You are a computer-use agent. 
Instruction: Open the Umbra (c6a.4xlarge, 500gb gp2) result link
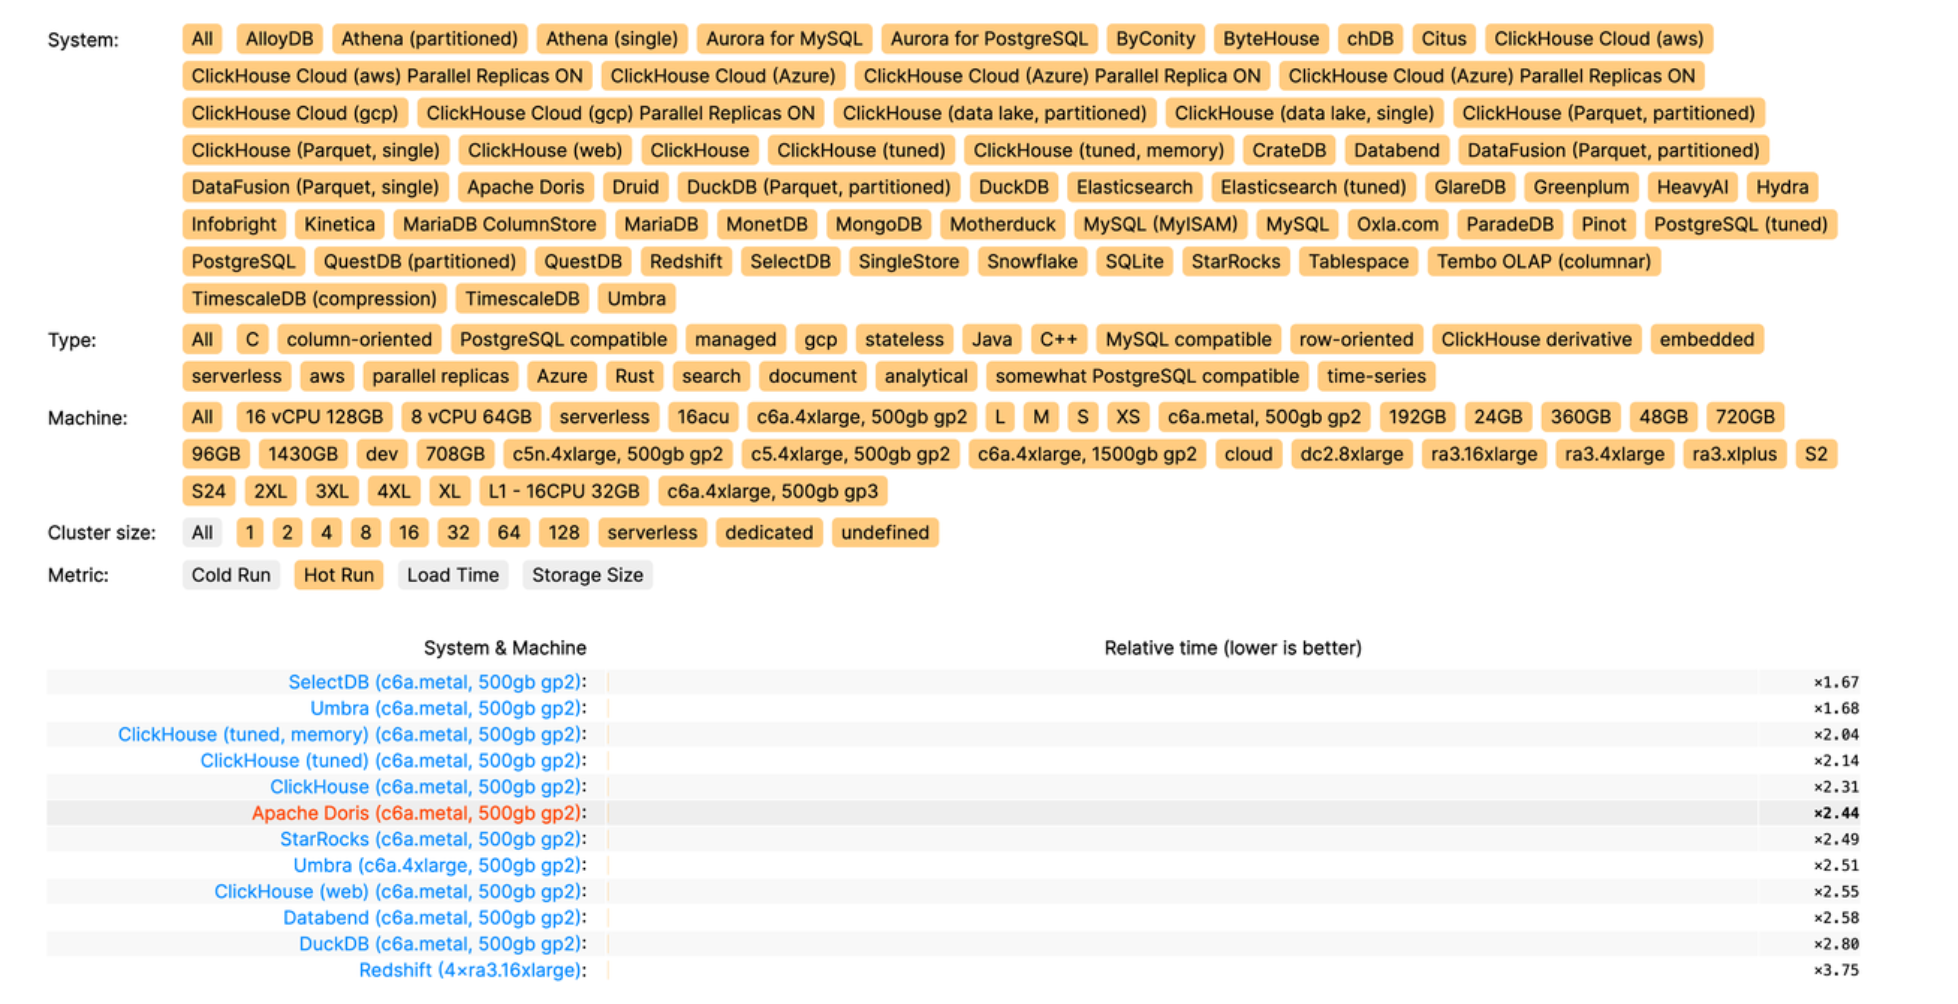click(x=437, y=865)
